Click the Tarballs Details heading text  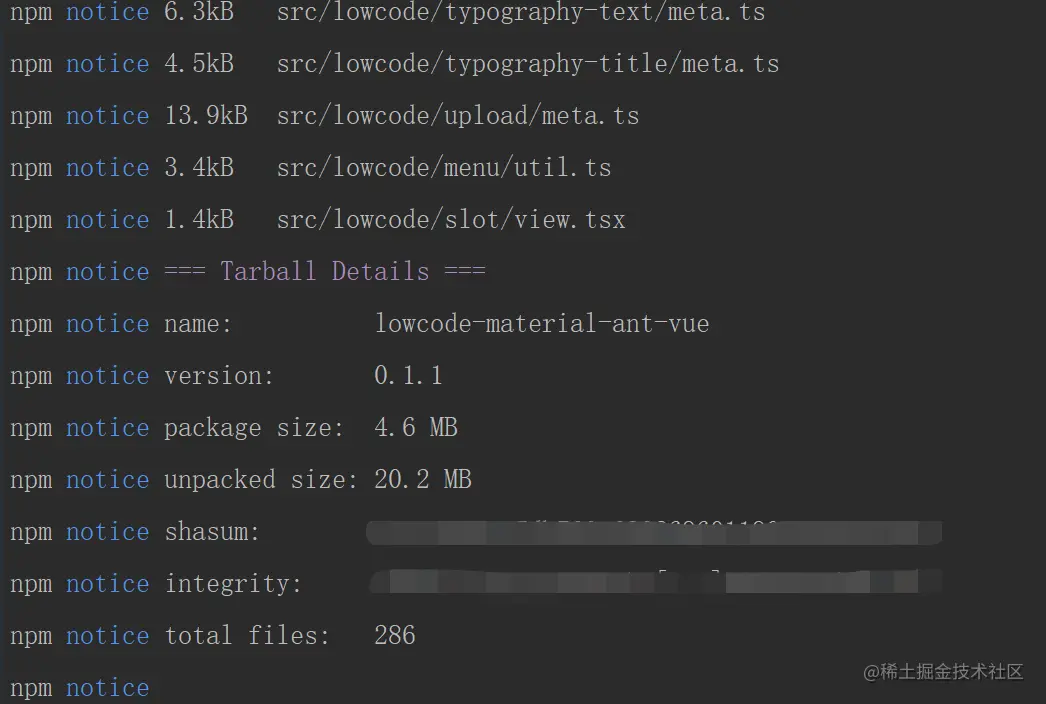(x=325, y=272)
